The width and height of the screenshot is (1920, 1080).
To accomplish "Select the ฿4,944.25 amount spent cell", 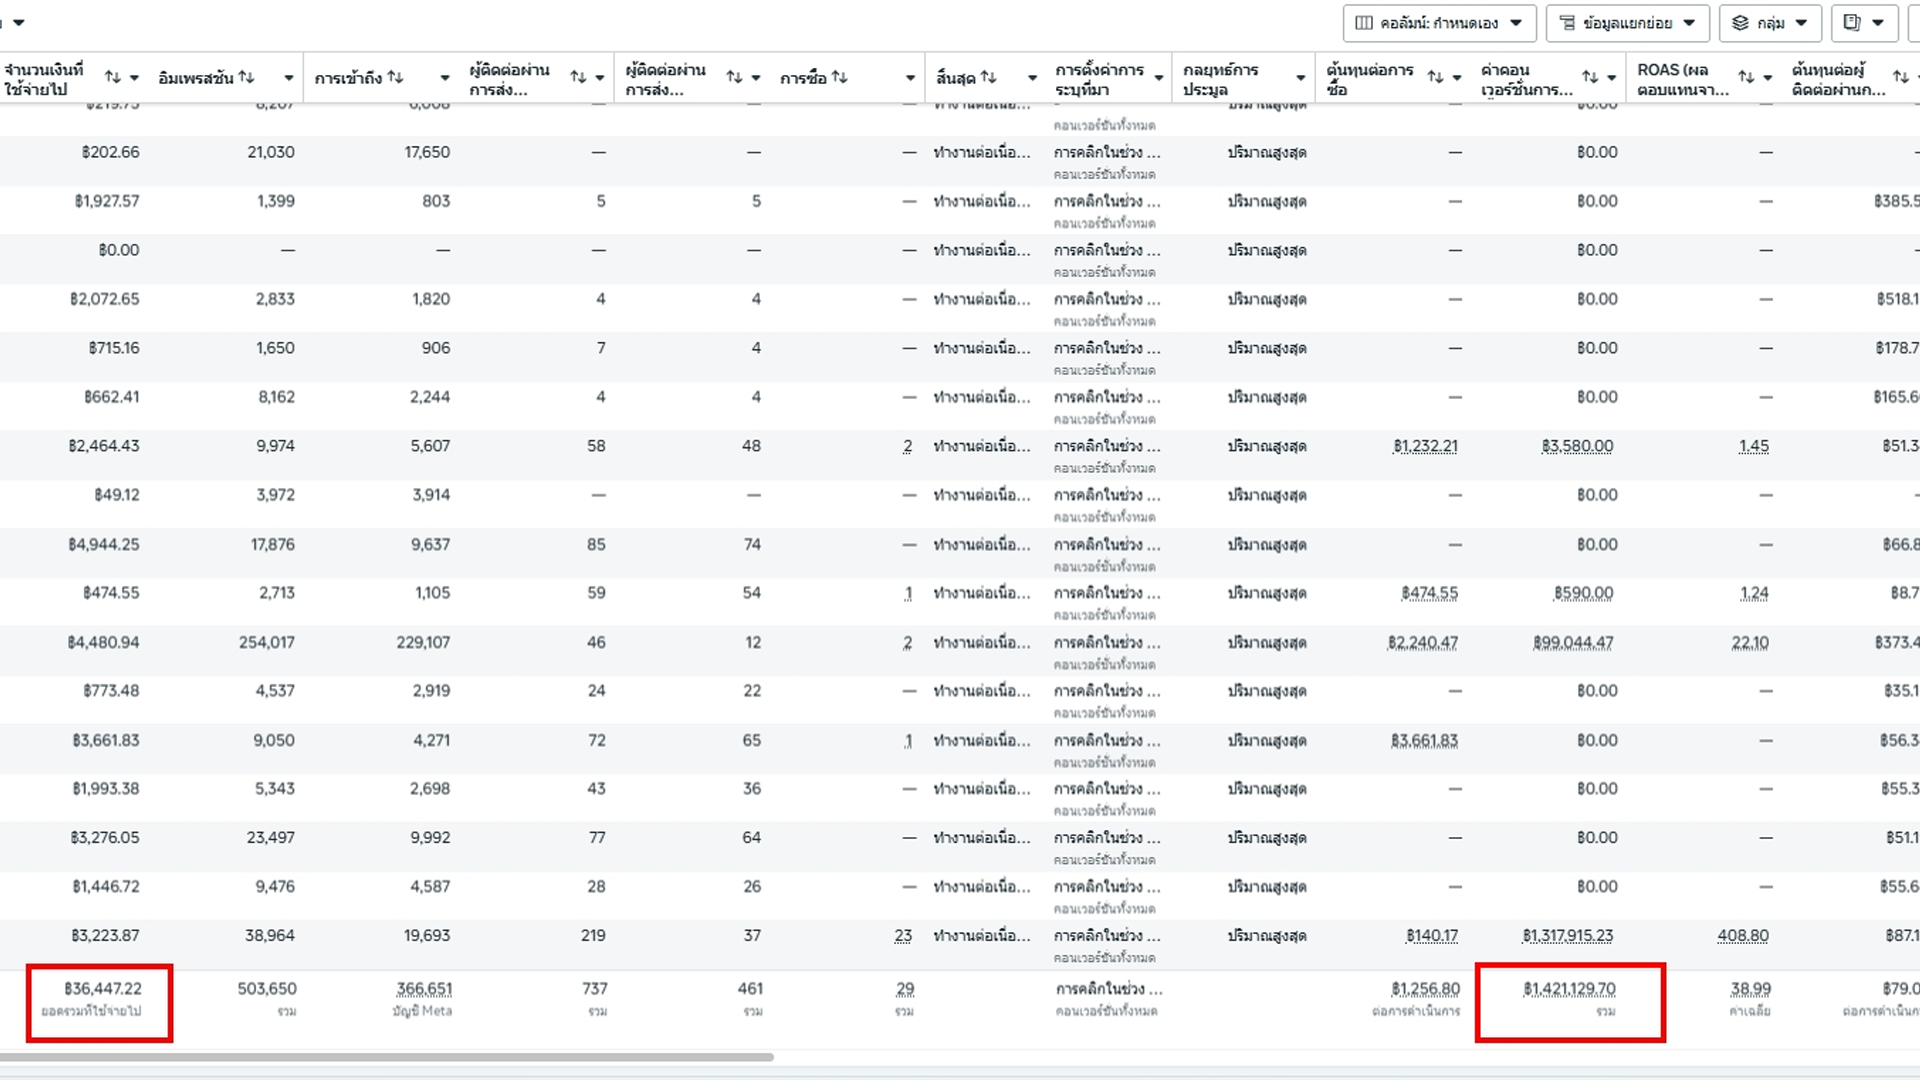I will [103, 545].
